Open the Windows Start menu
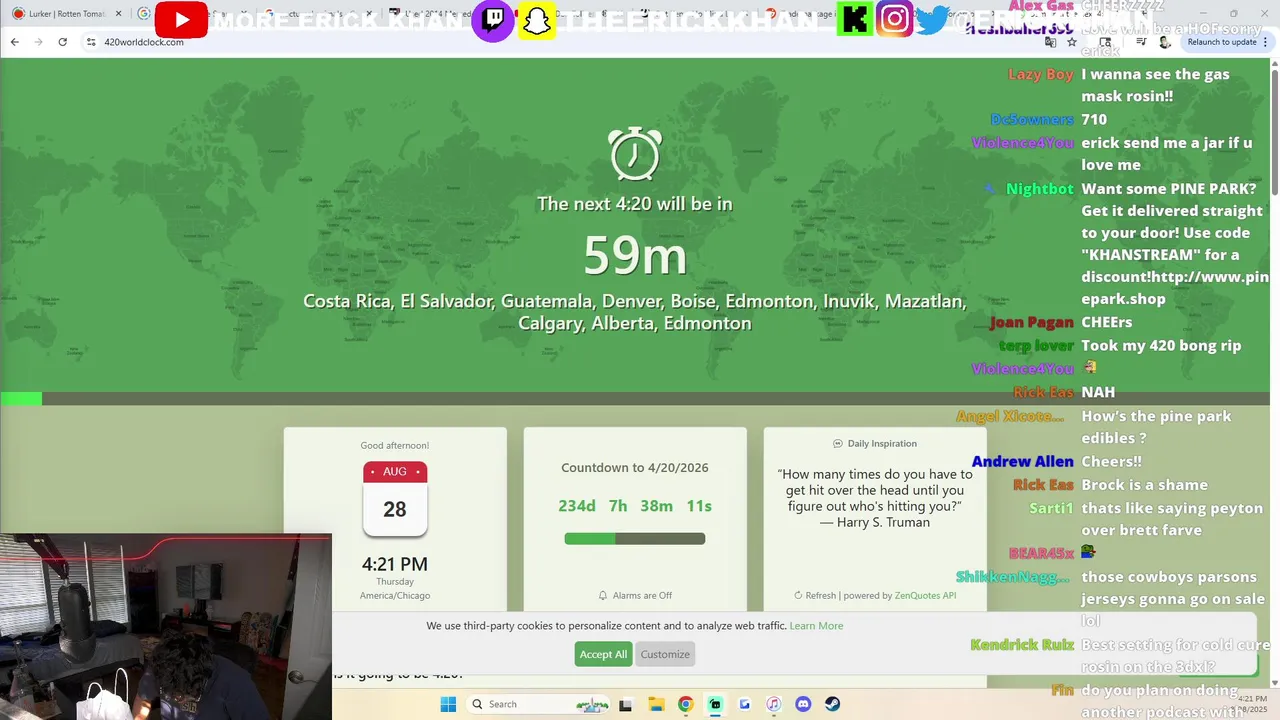The image size is (1280, 720). pyautogui.click(x=448, y=704)
